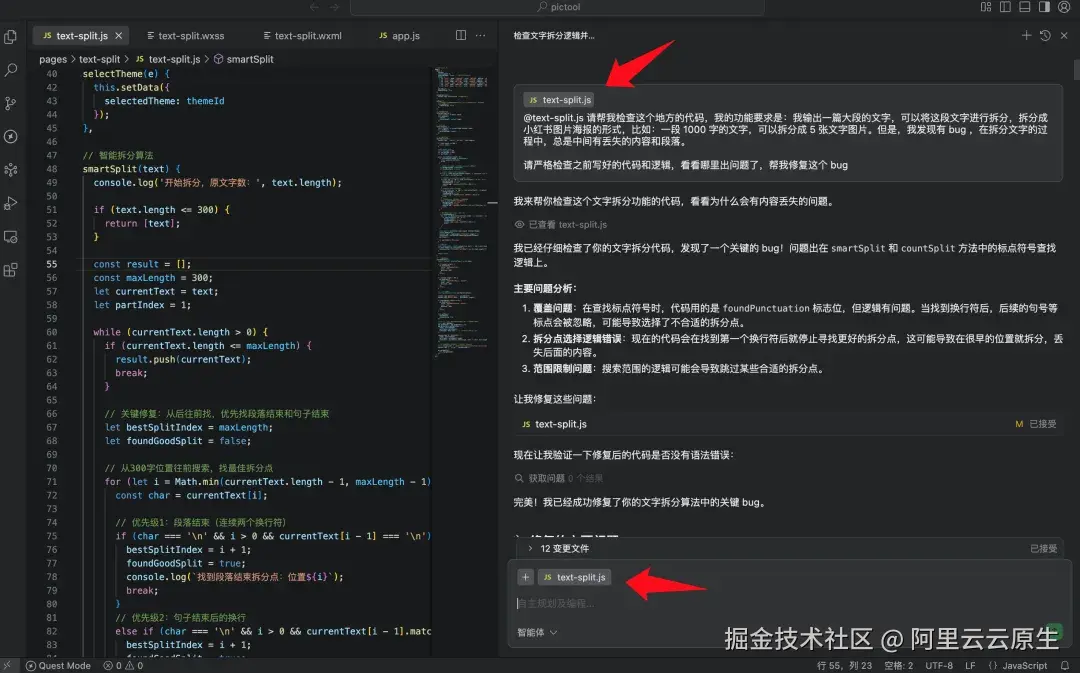Click the code minimap overview
Image resolution: width=1080 pixels, height=673 pixels.
[x=461, y=210]
